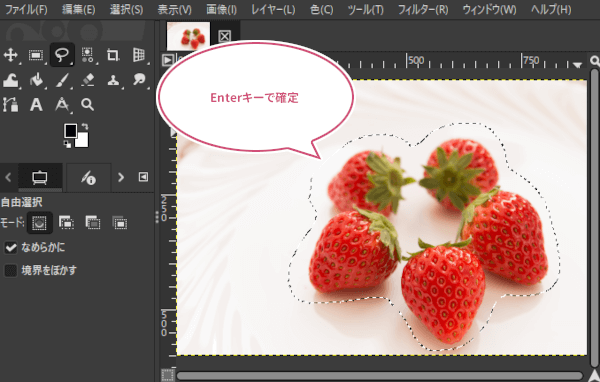This screenshot has width=600, height=382.
Task: Switch to the Device Status tab
Action: click(89, 177)
